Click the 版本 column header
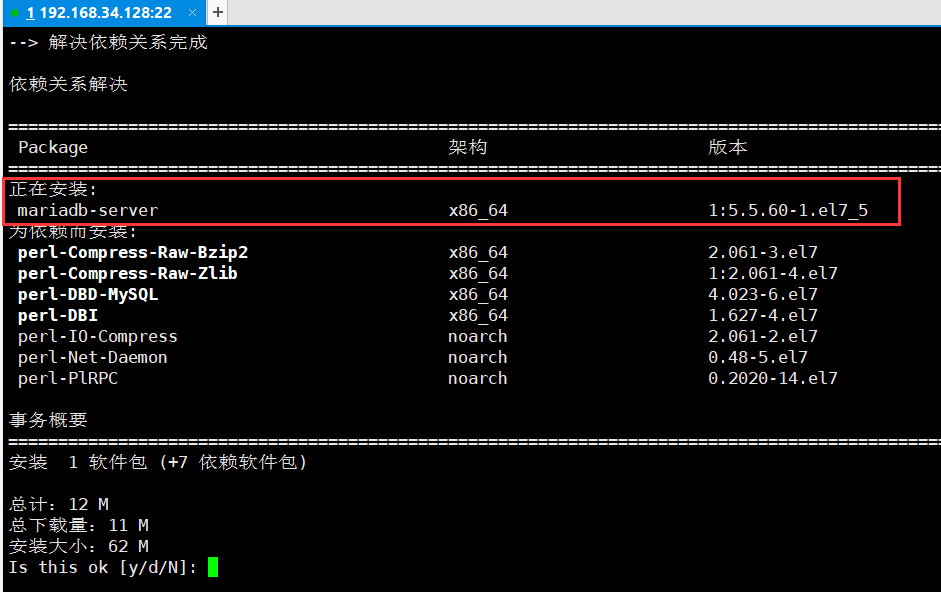This screenshot has height=592, width=941. pyautogui.click(x=727, y=147)
